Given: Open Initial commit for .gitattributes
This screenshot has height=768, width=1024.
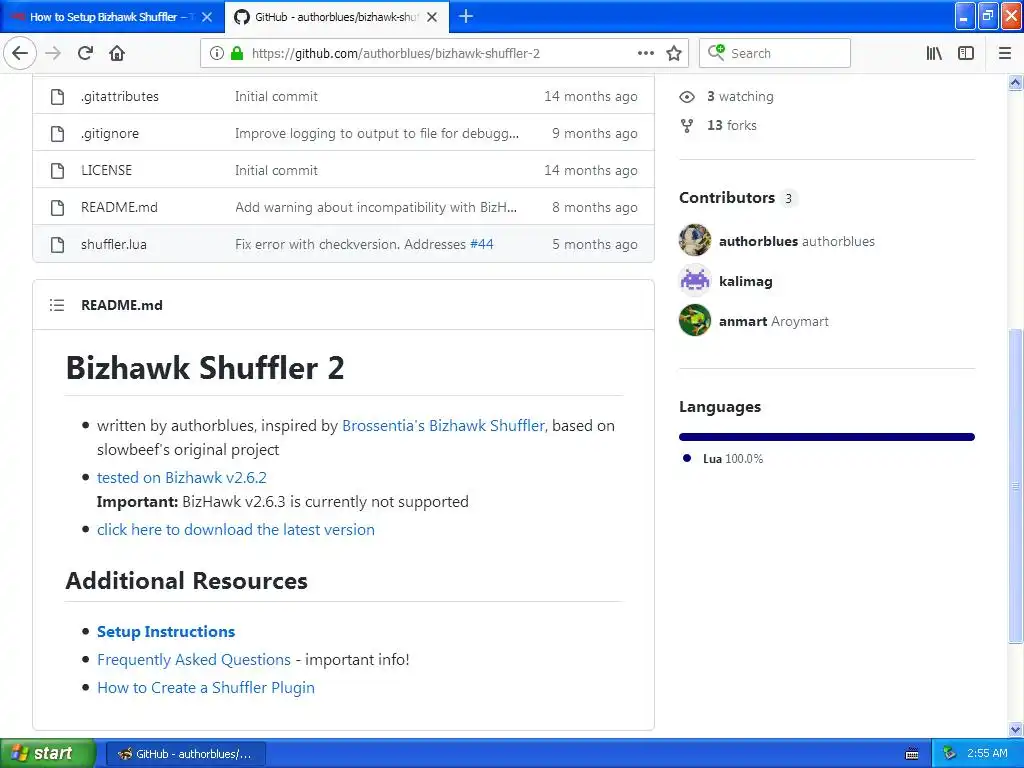Looking at the screenshot, I should [x=276, y=97].
